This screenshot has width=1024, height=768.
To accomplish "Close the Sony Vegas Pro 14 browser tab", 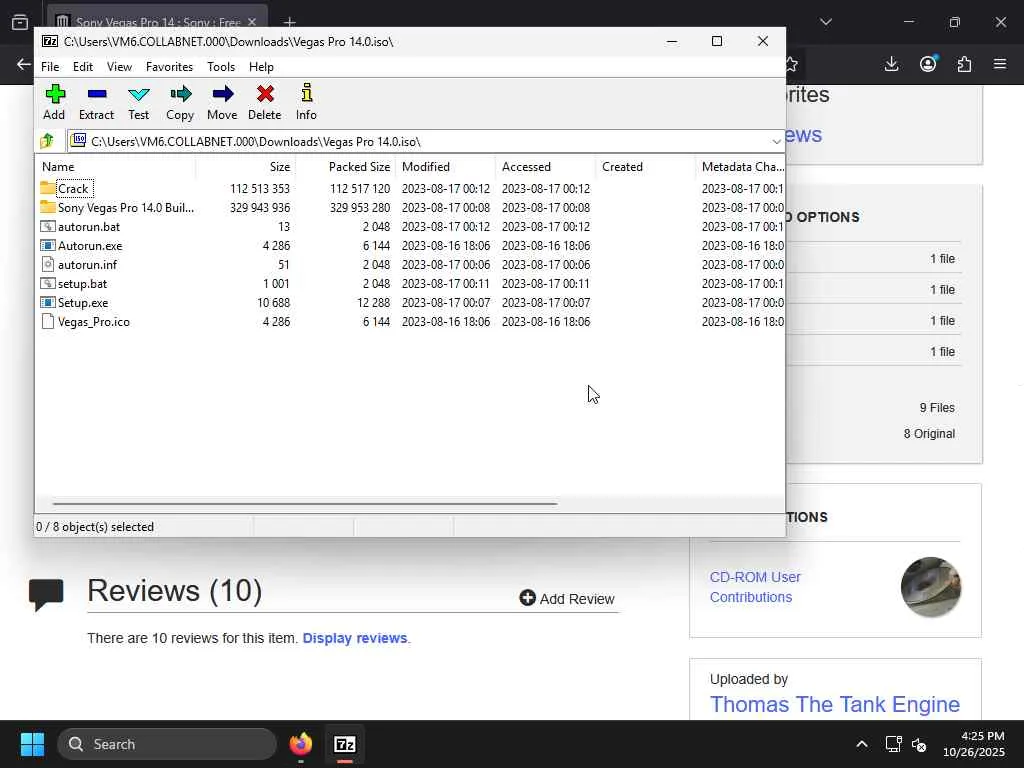I will [x=252, y=22].
